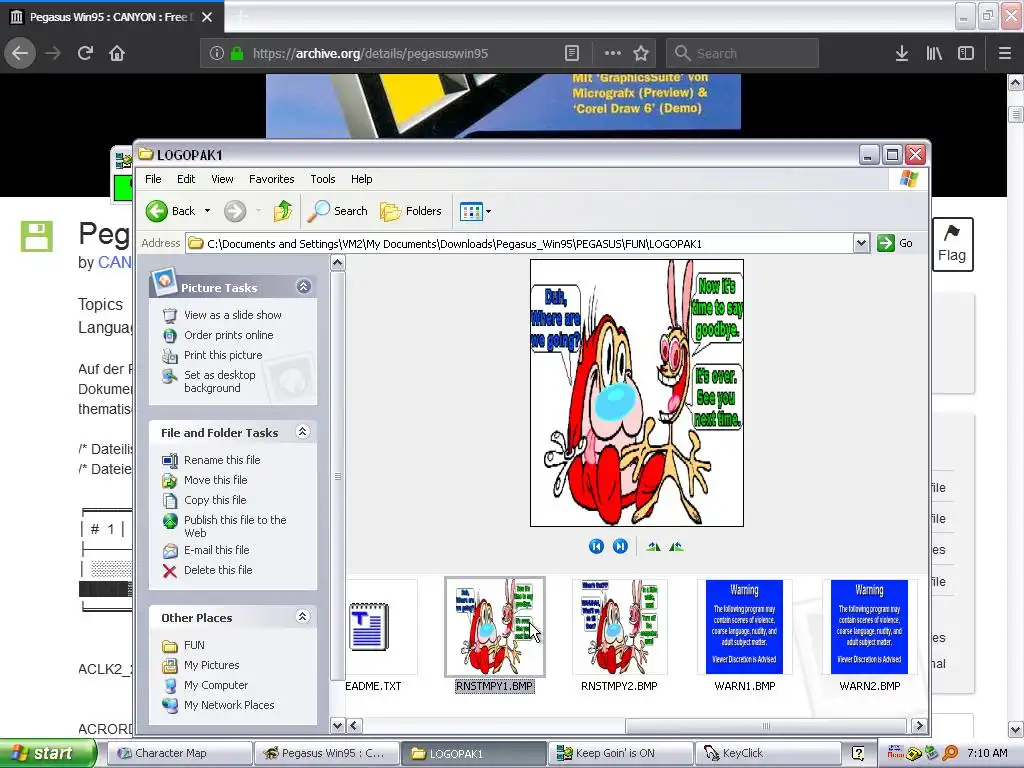
Task: Toggle the Folders pane button
Action: pyautogui.click(x=411, y=211)
